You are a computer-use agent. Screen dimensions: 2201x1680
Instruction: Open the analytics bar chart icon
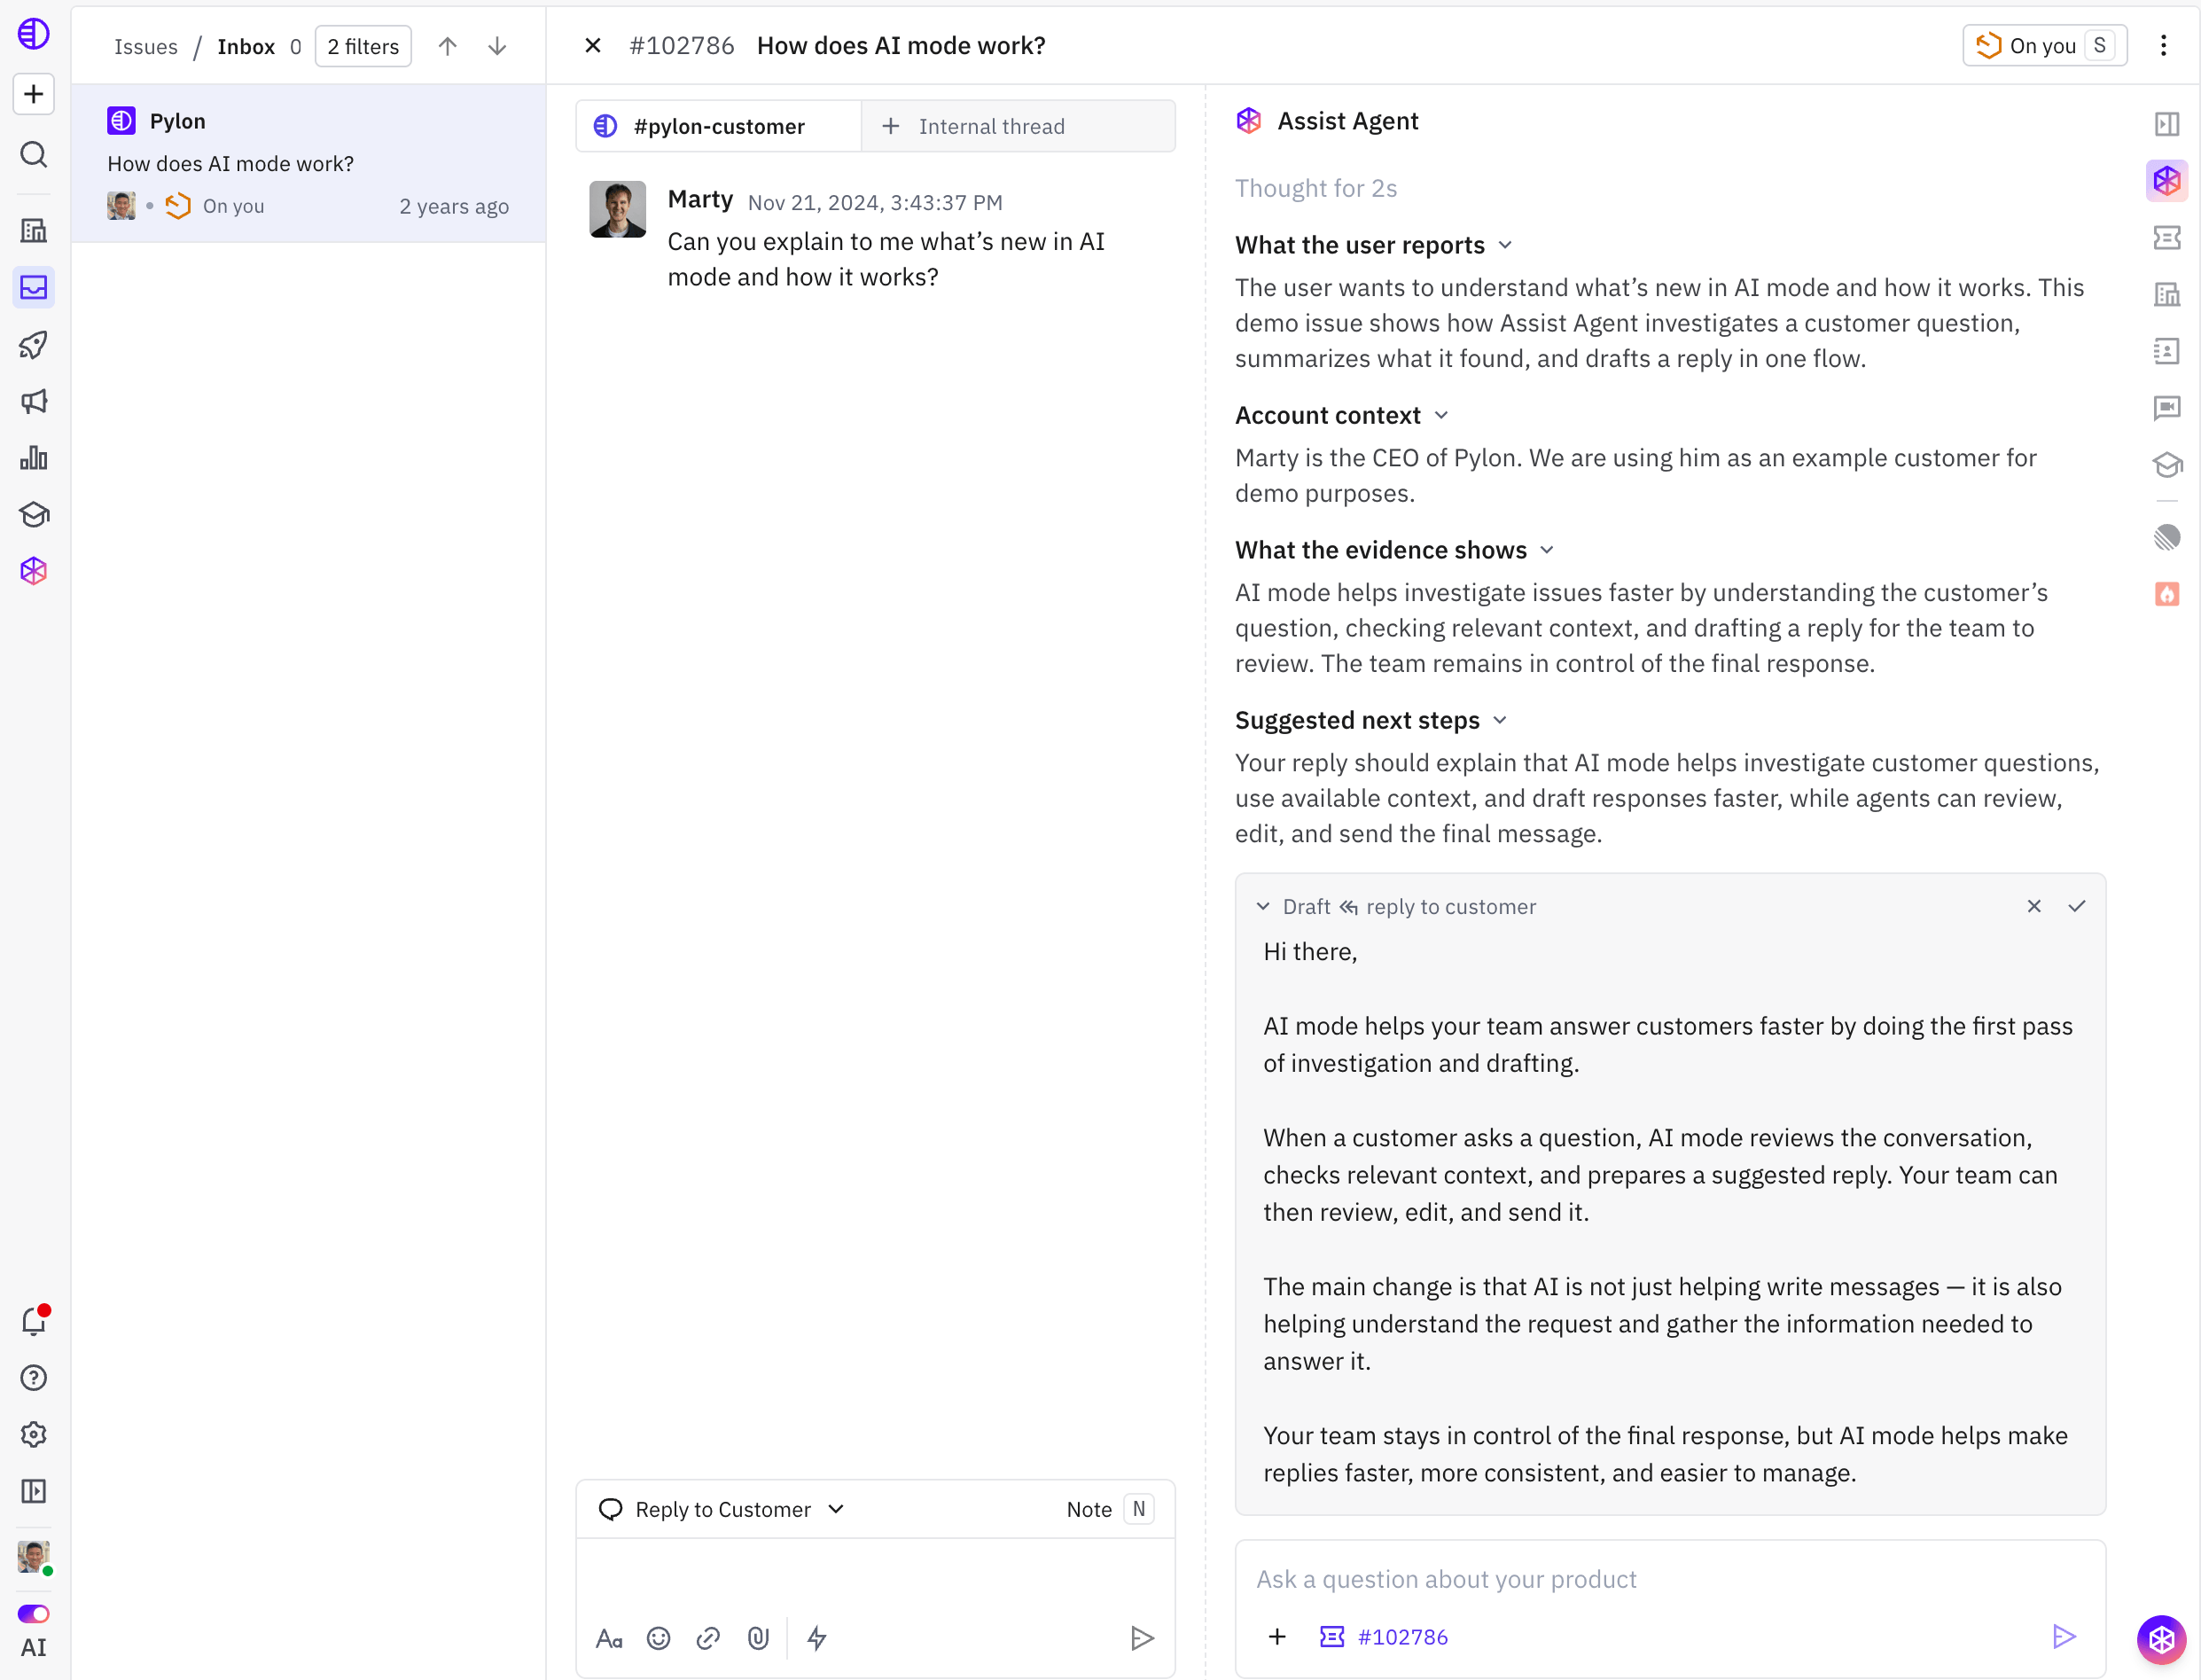(x=34, y=458)
